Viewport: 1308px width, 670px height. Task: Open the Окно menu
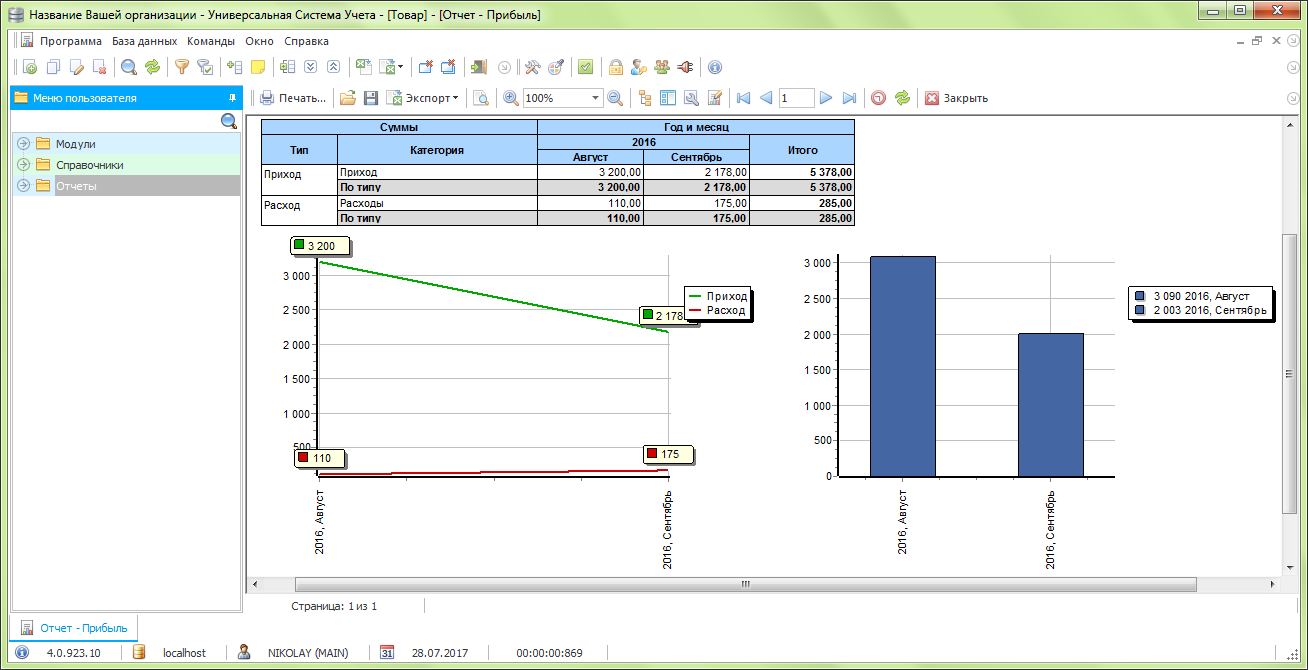pyautogui.click(x=259, y=41)
